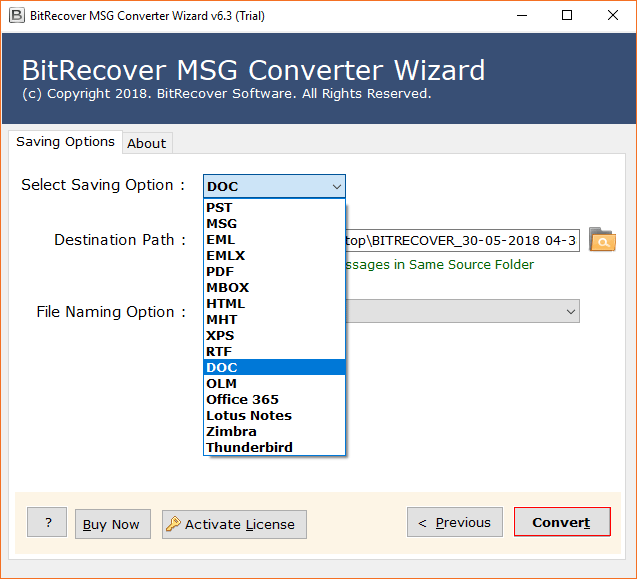Select RTF output format

point(274,351)
